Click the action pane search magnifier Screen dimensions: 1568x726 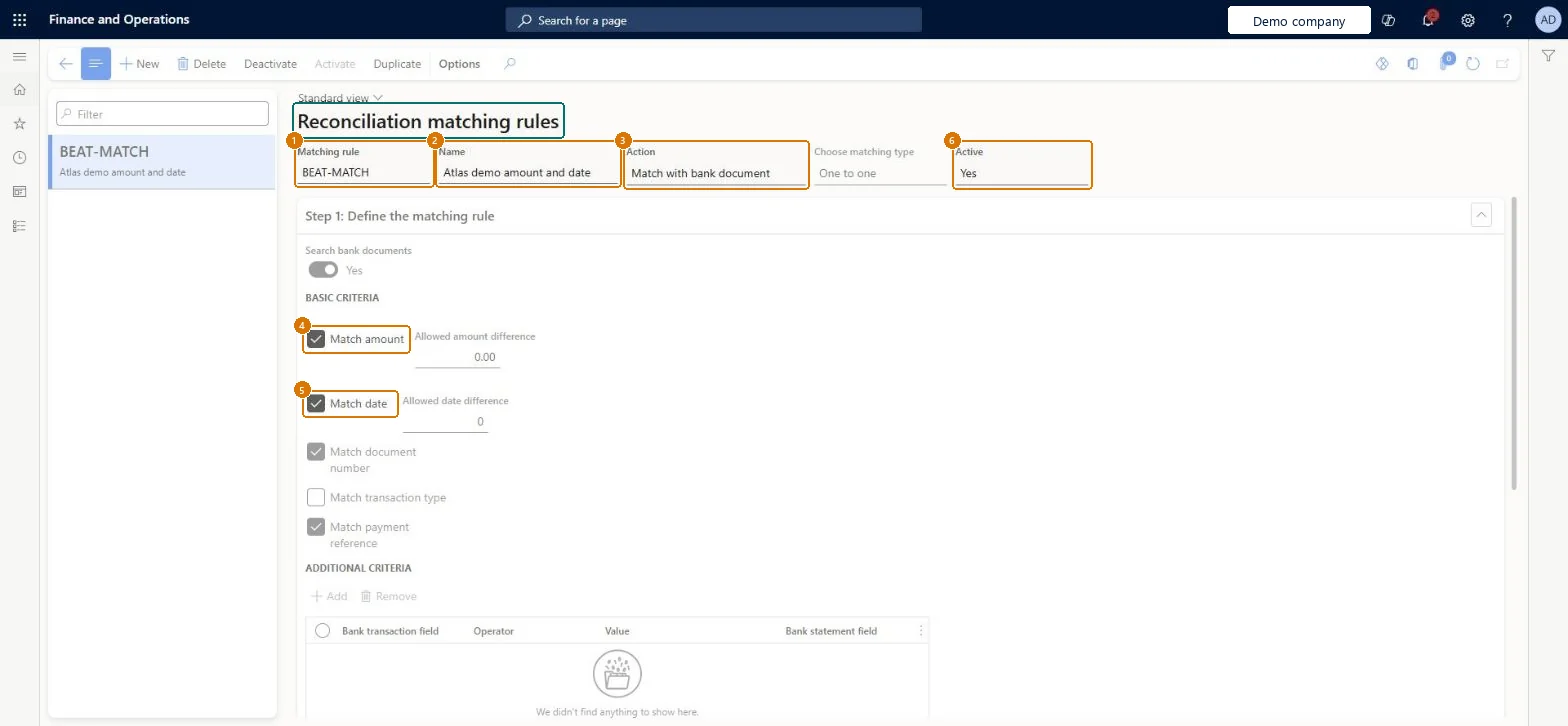point(510,64)
